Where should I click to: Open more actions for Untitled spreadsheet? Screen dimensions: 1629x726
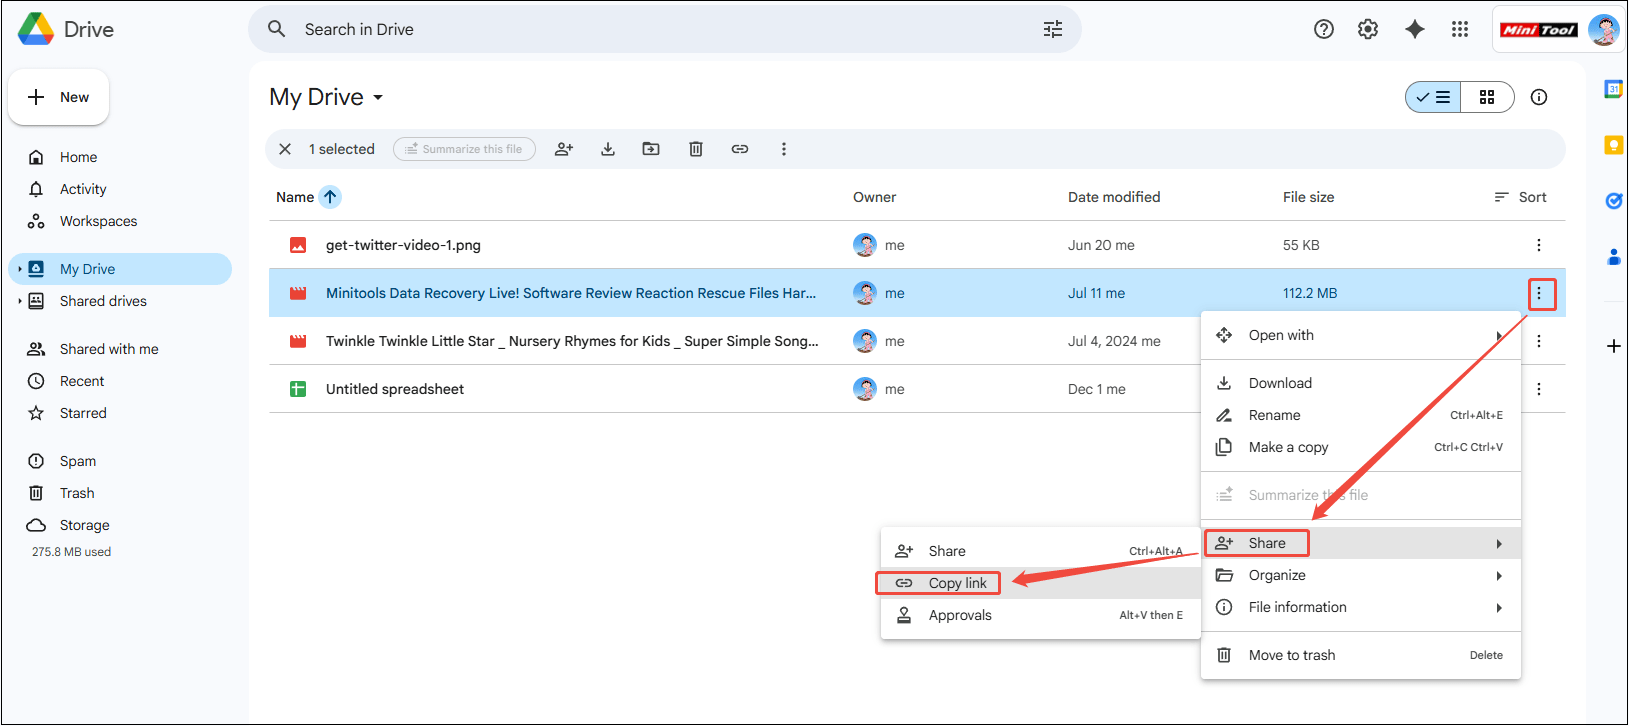(x=1539, y=389)
